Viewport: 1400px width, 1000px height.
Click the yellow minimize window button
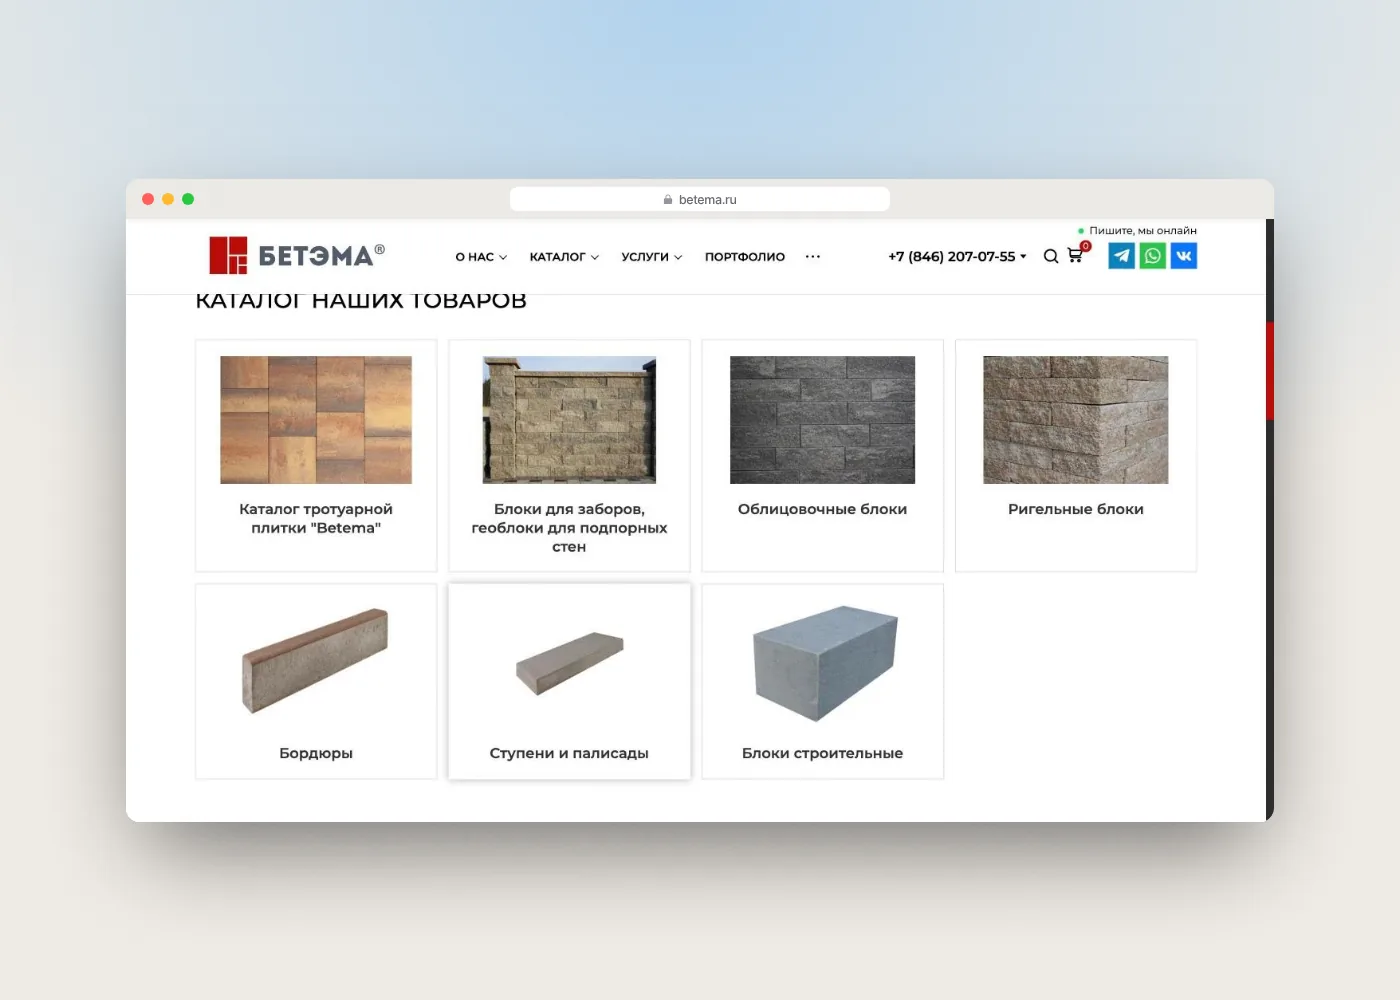pos(168,199)
